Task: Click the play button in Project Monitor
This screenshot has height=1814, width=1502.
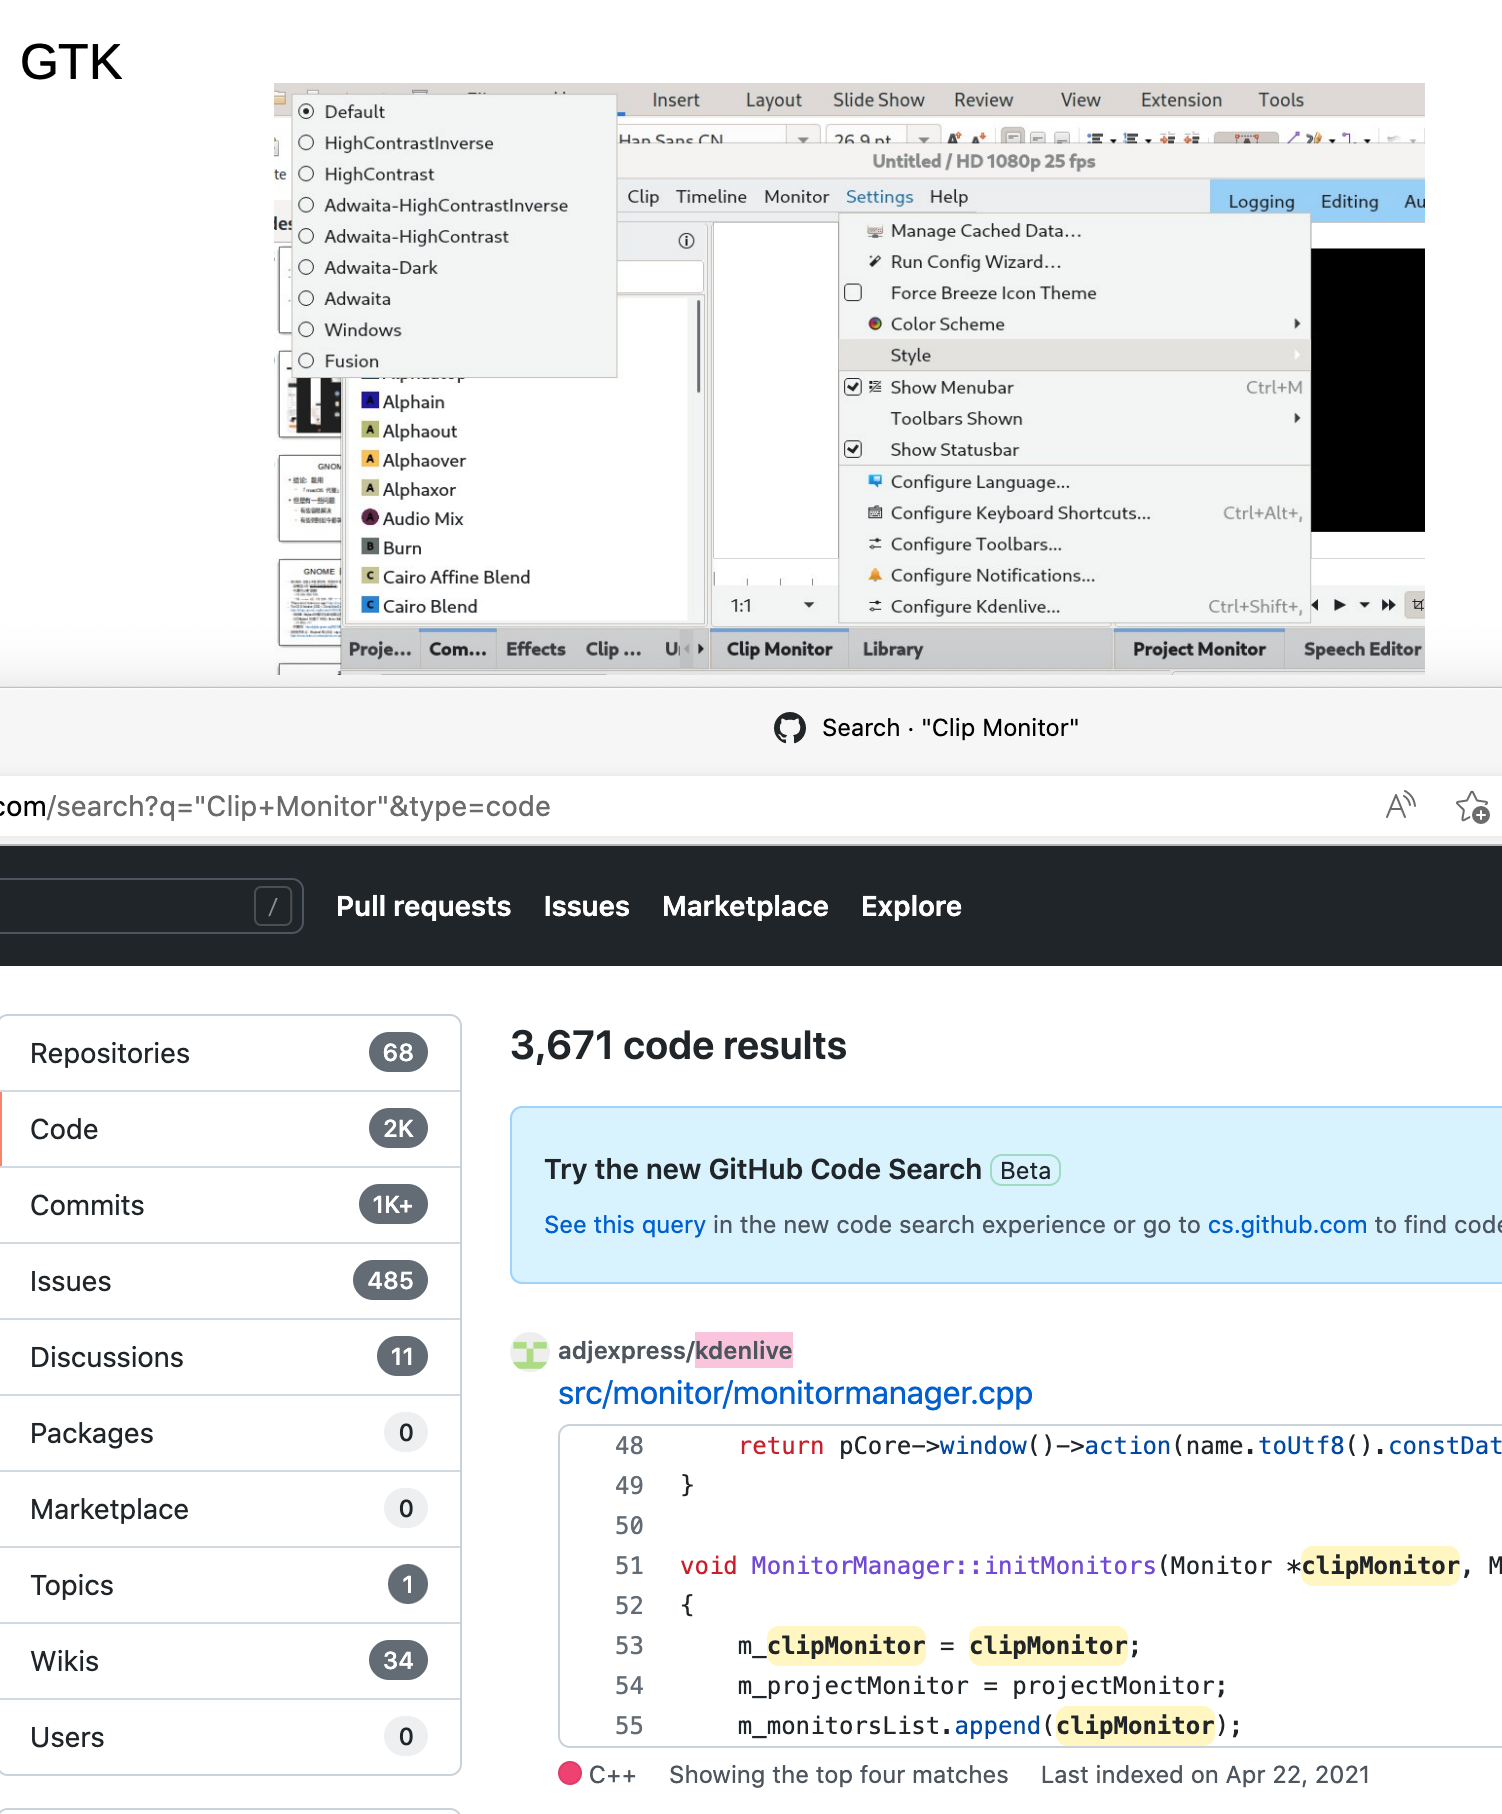Action: tap(1340, 604)
